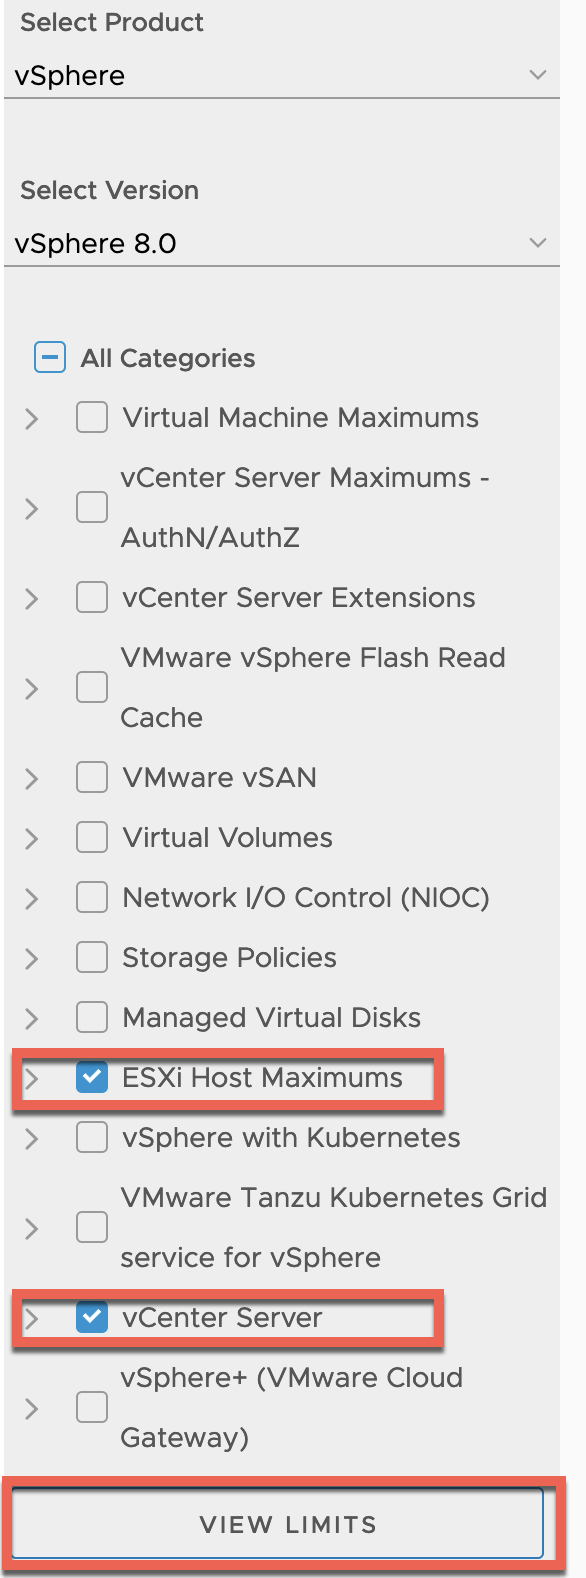
Task: Disable the vCenter Server checkbox
Action: click(91, 1318)
